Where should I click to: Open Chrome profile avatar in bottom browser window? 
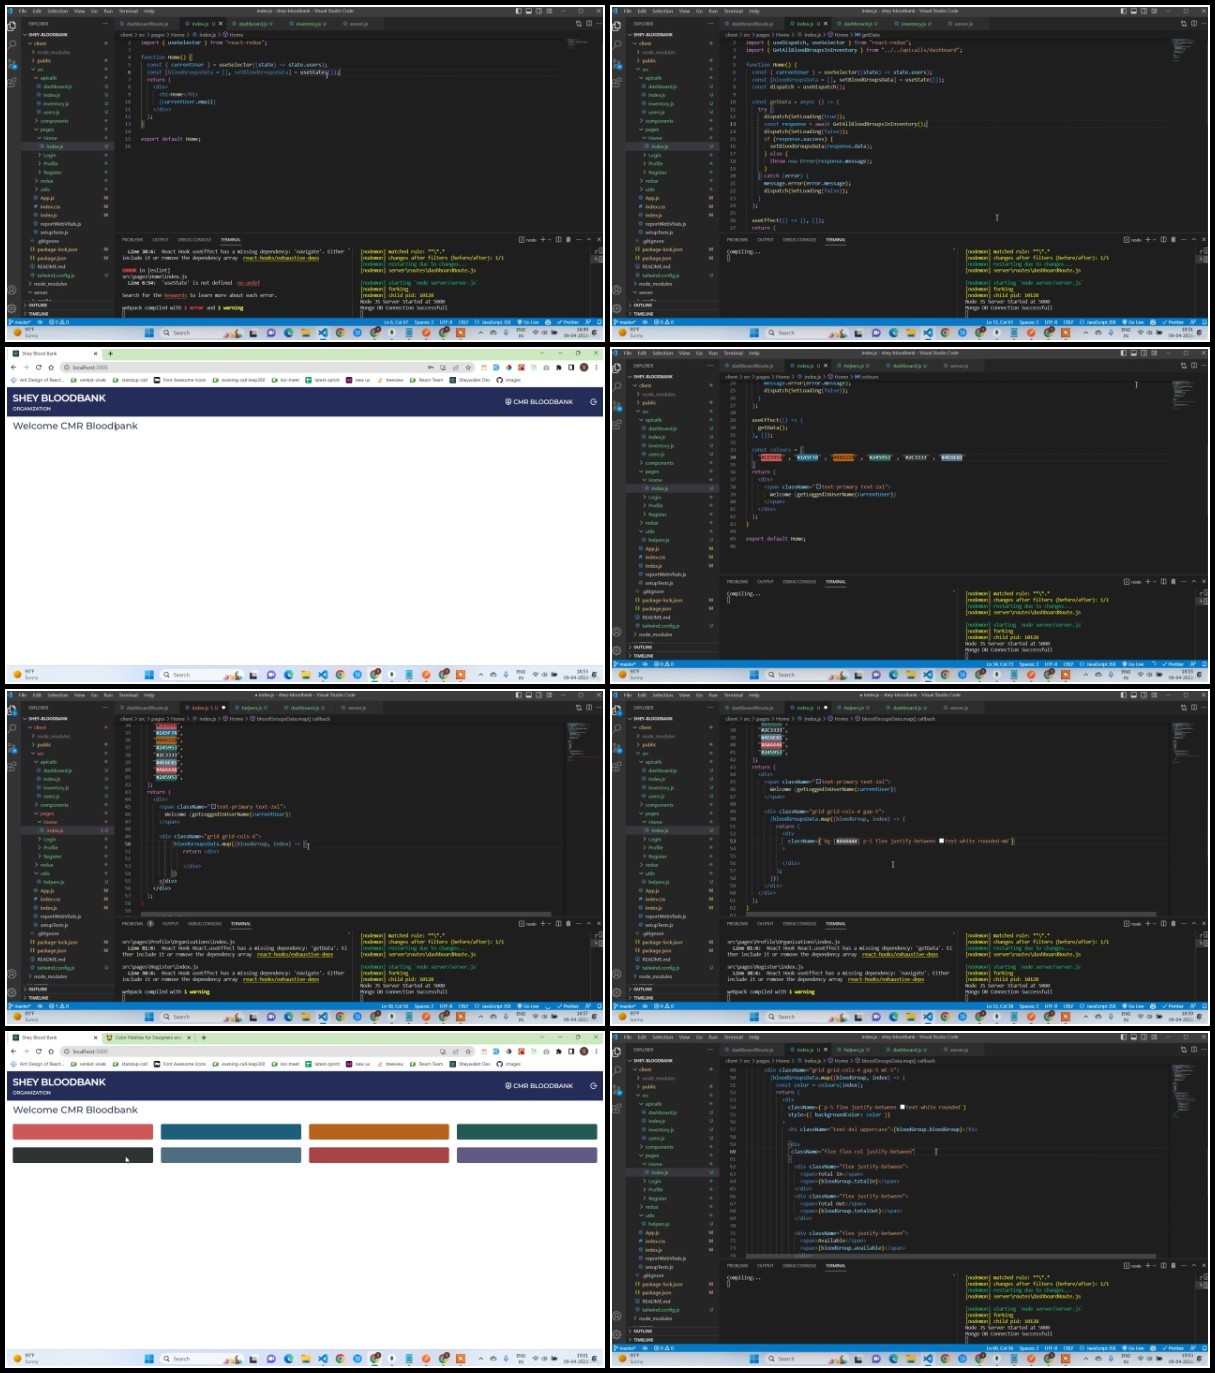[584, 1051]
